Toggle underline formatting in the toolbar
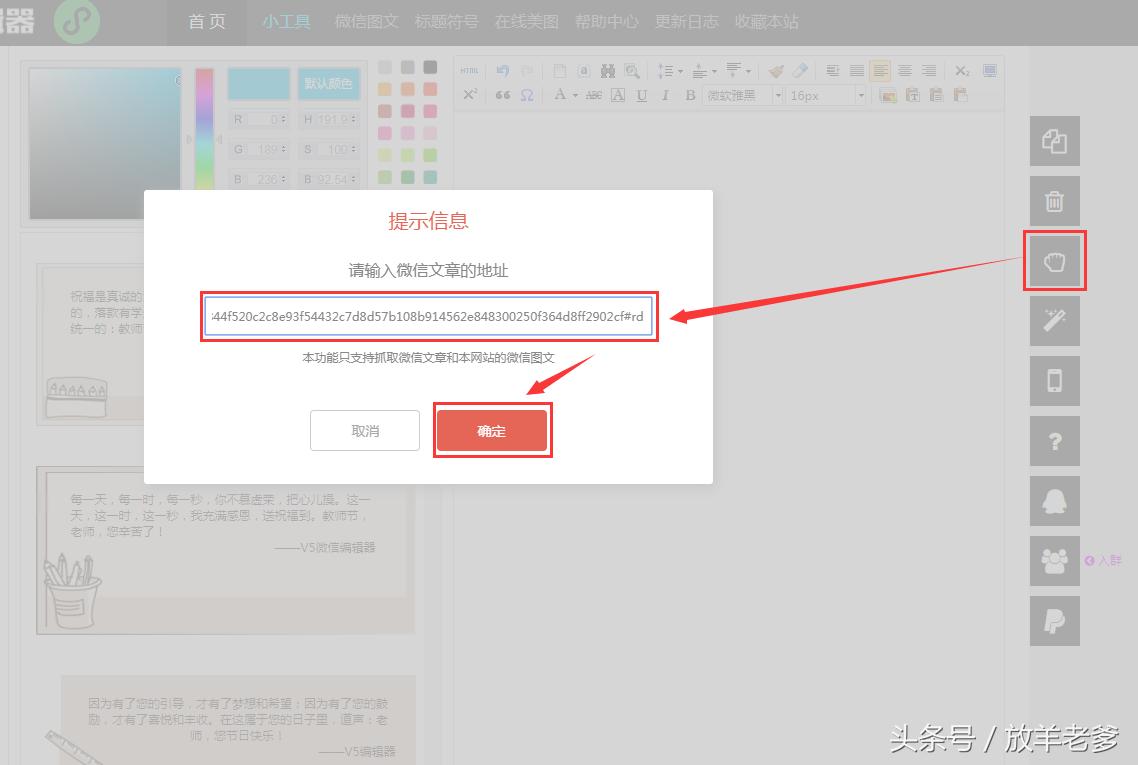This screenshot has height=765, width=1138. point(641,95)
